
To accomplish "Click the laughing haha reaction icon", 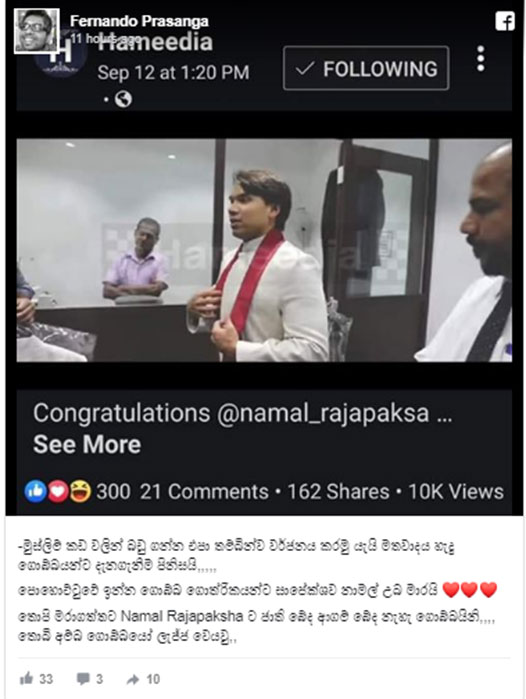I will pos(80,491).
